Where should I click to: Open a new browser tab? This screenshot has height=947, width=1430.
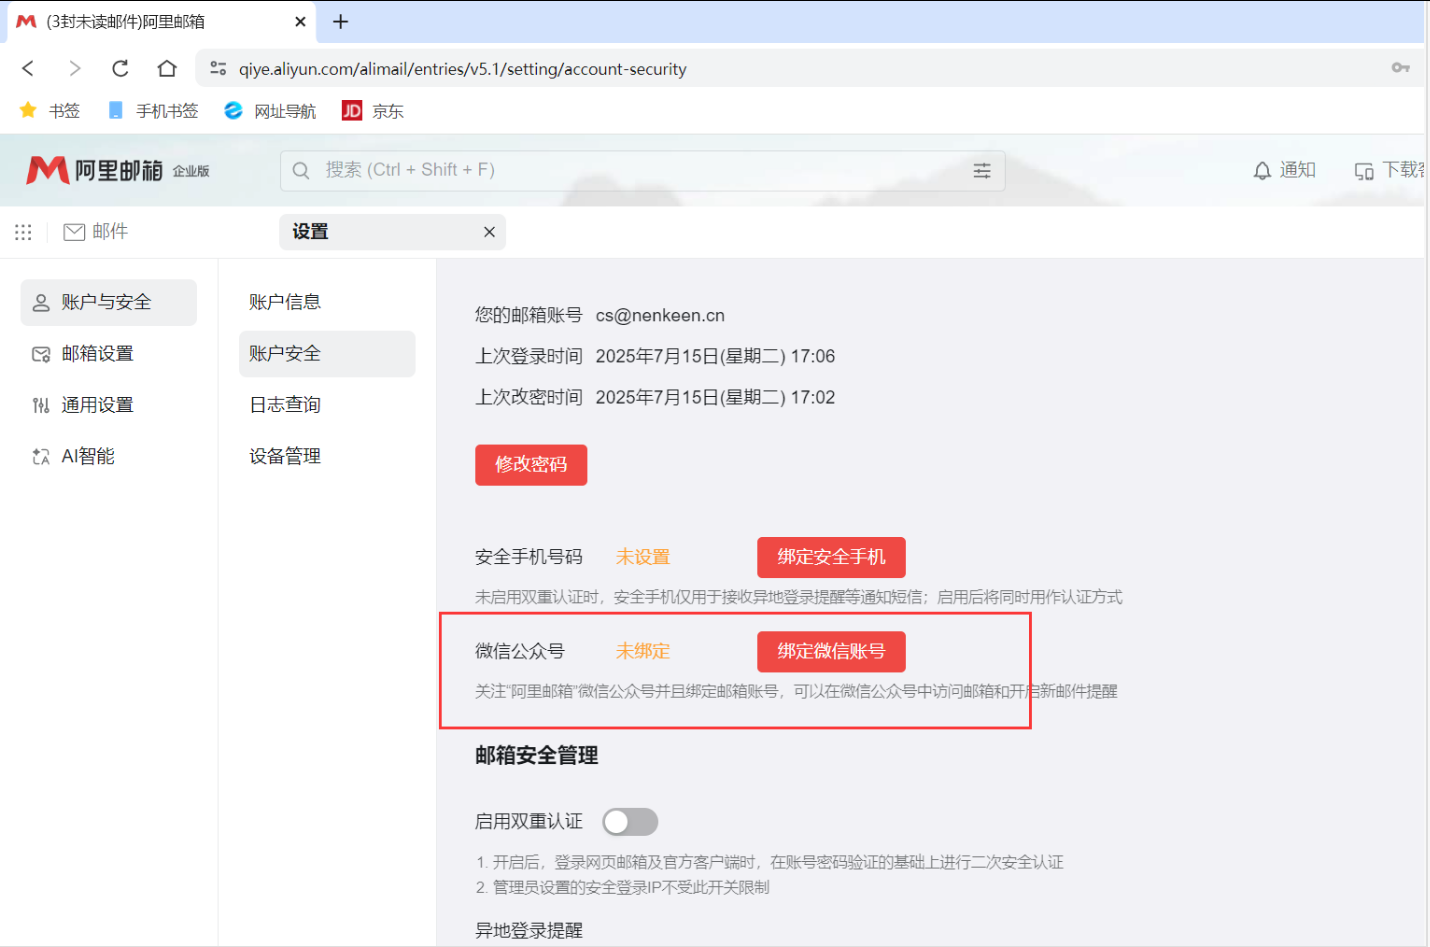tap(340, 21)
